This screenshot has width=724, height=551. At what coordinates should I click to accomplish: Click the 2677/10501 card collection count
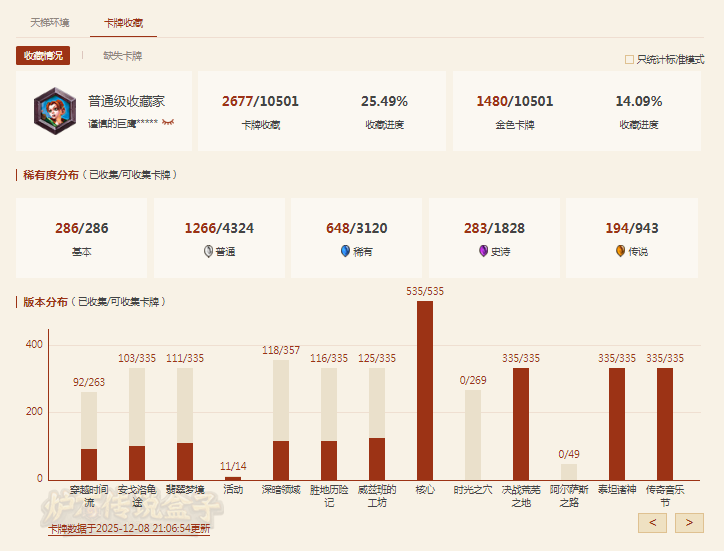(260, 101)
